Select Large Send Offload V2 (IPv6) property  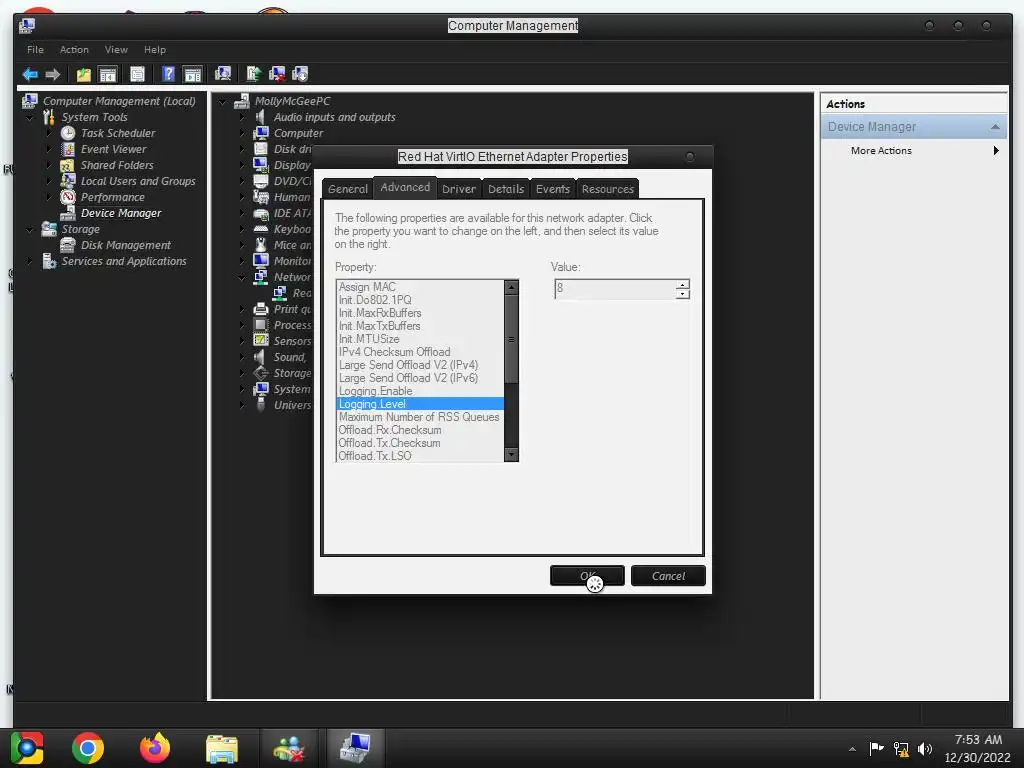click(420, 378)
